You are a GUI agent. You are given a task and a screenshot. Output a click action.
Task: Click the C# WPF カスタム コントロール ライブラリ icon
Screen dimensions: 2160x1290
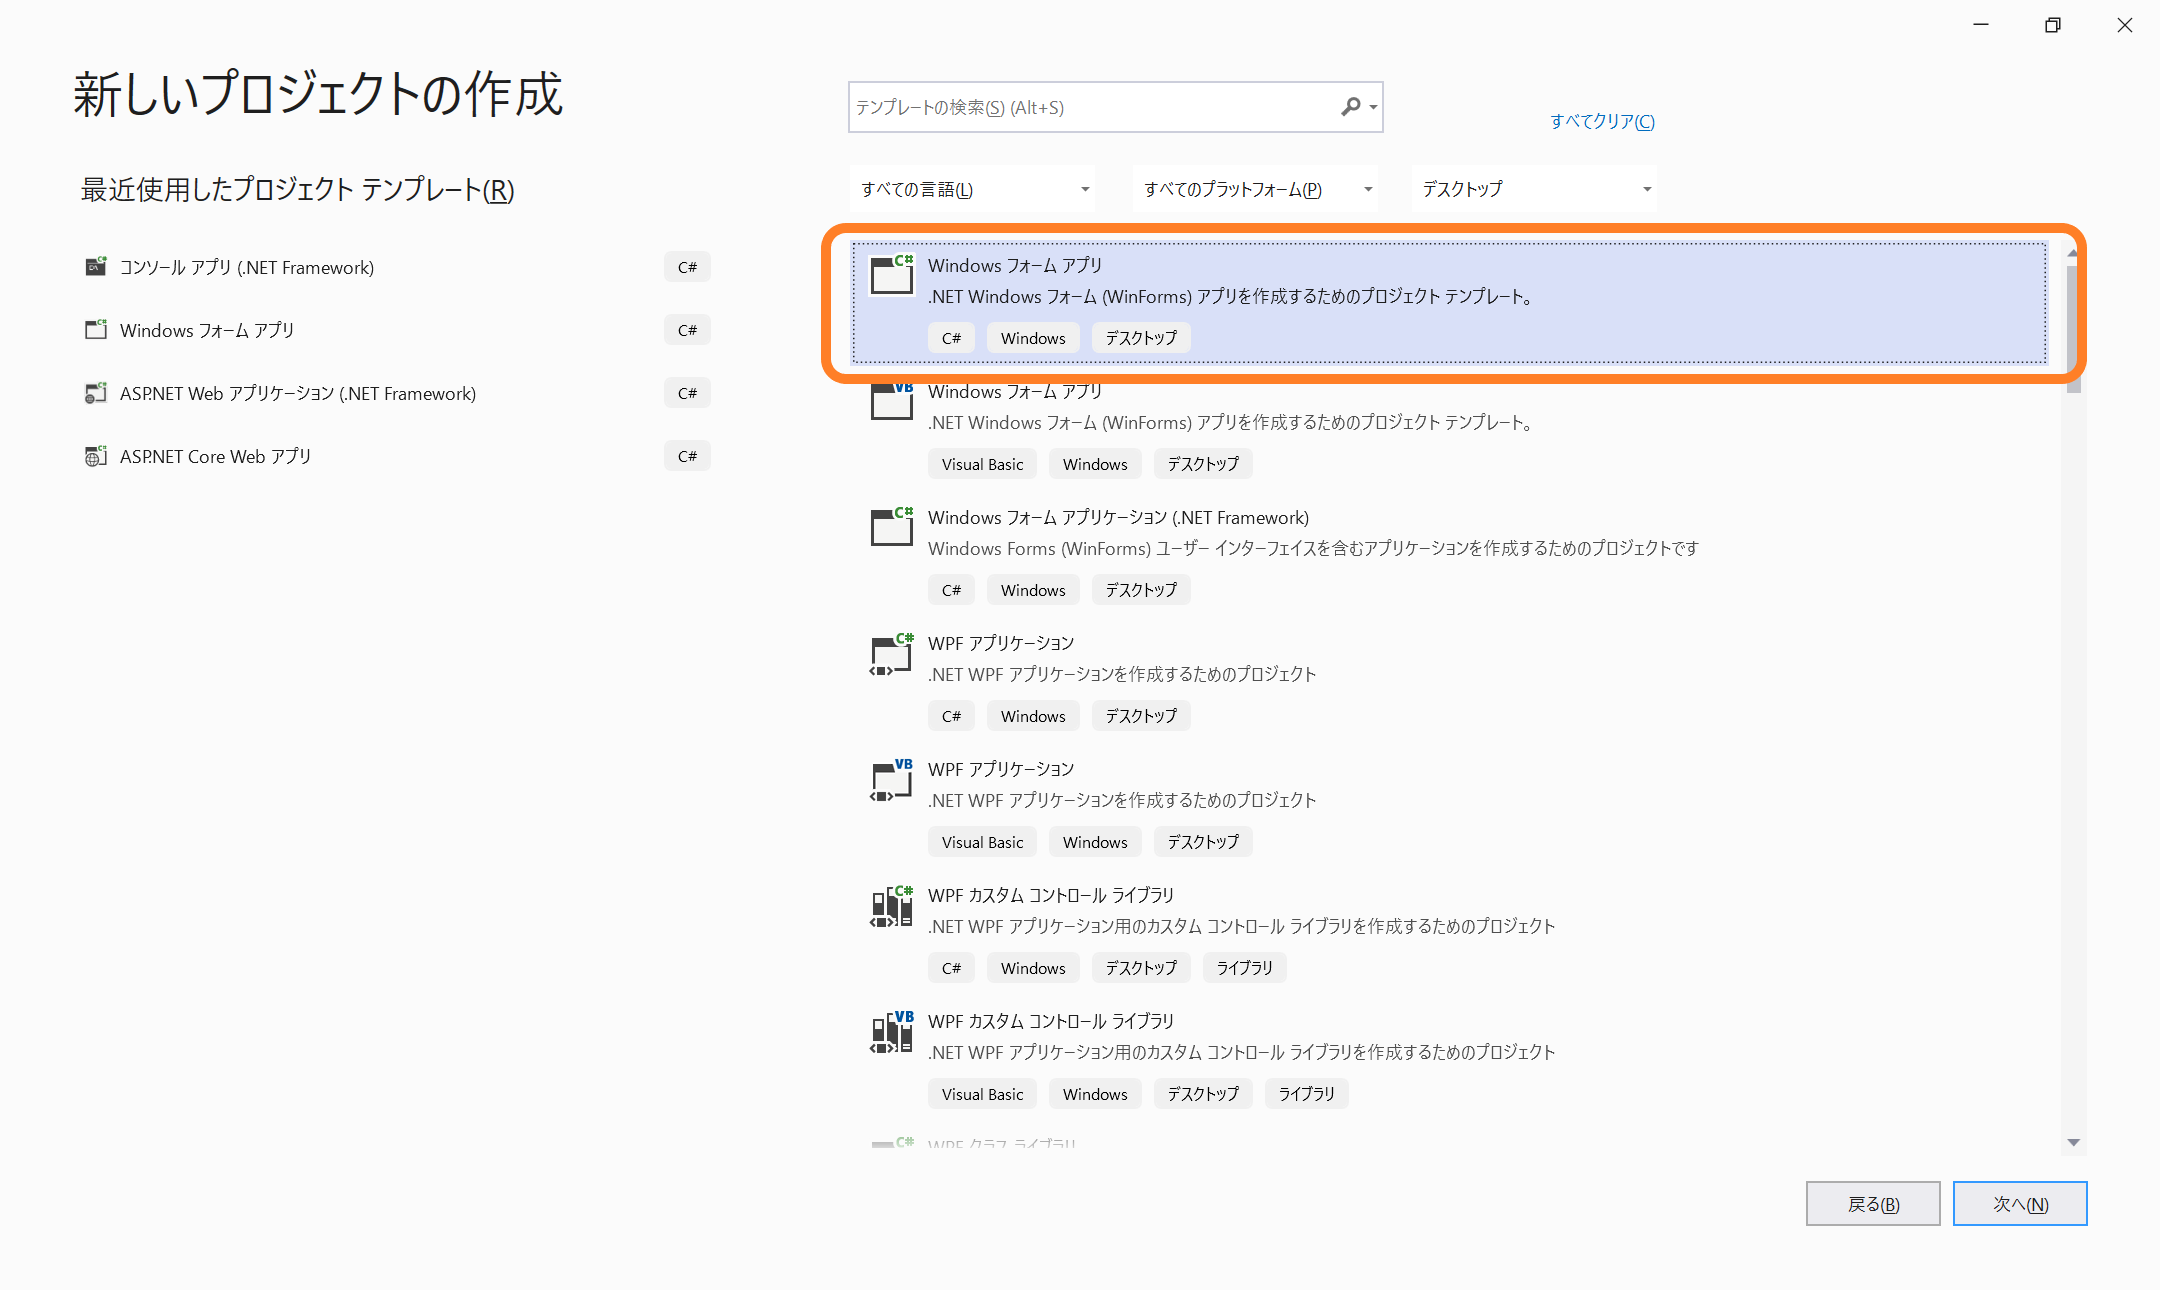tap(892, 906)
